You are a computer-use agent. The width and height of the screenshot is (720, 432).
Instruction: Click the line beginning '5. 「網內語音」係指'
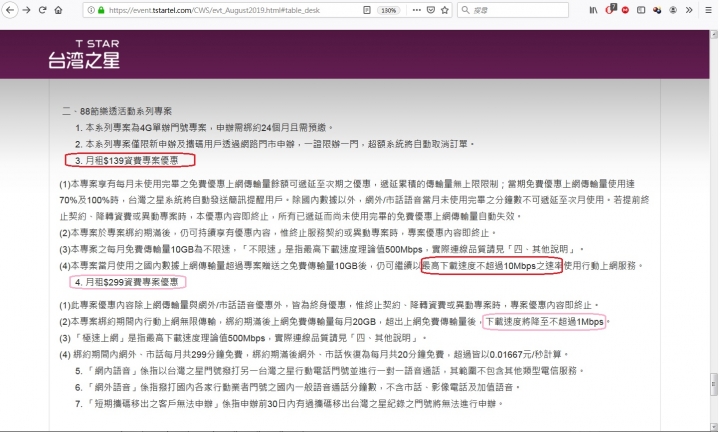329,370
